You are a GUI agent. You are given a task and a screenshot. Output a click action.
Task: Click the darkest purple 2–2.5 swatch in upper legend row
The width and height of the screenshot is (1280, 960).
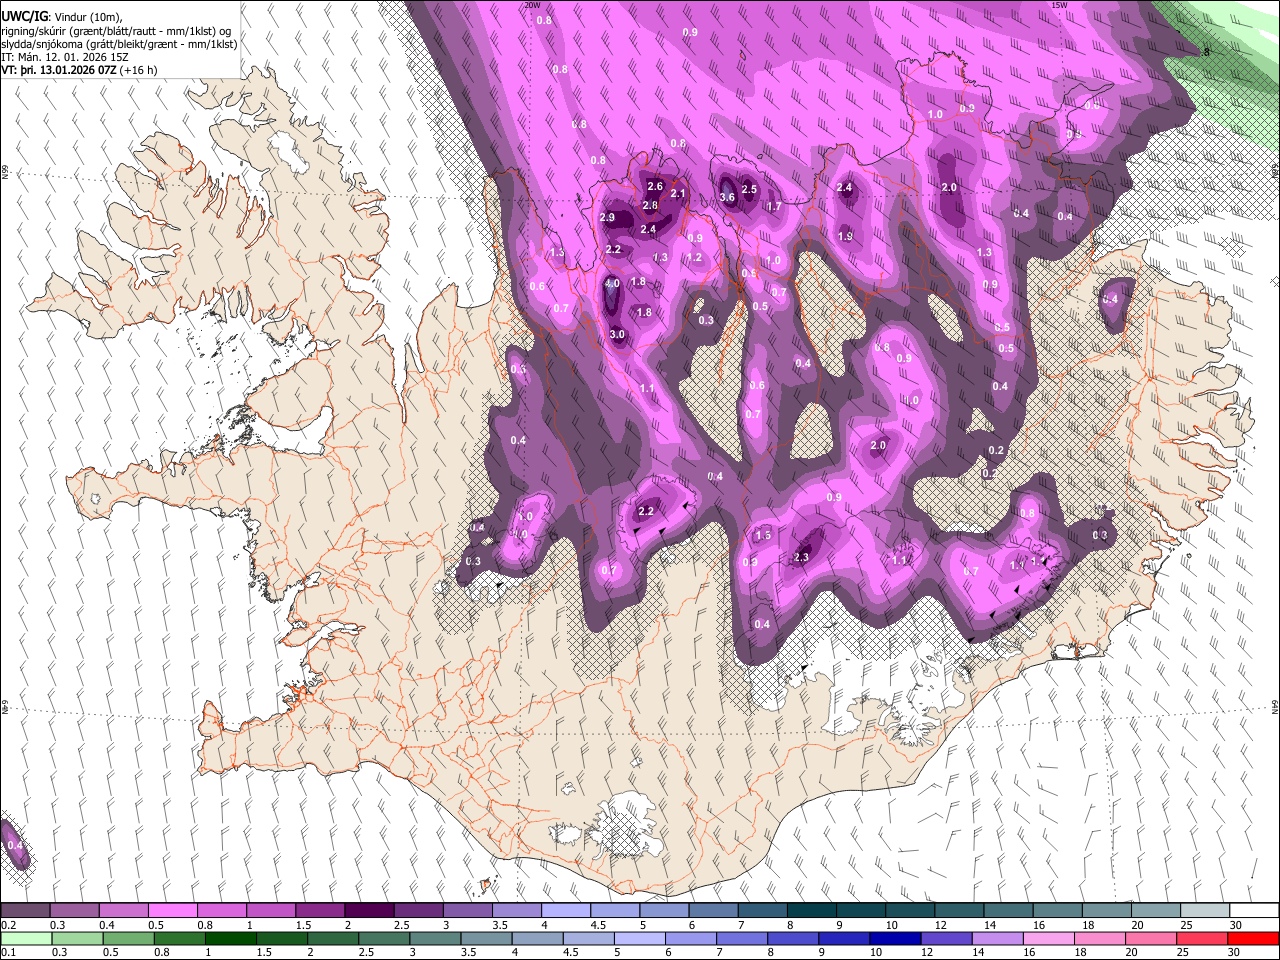368,911
